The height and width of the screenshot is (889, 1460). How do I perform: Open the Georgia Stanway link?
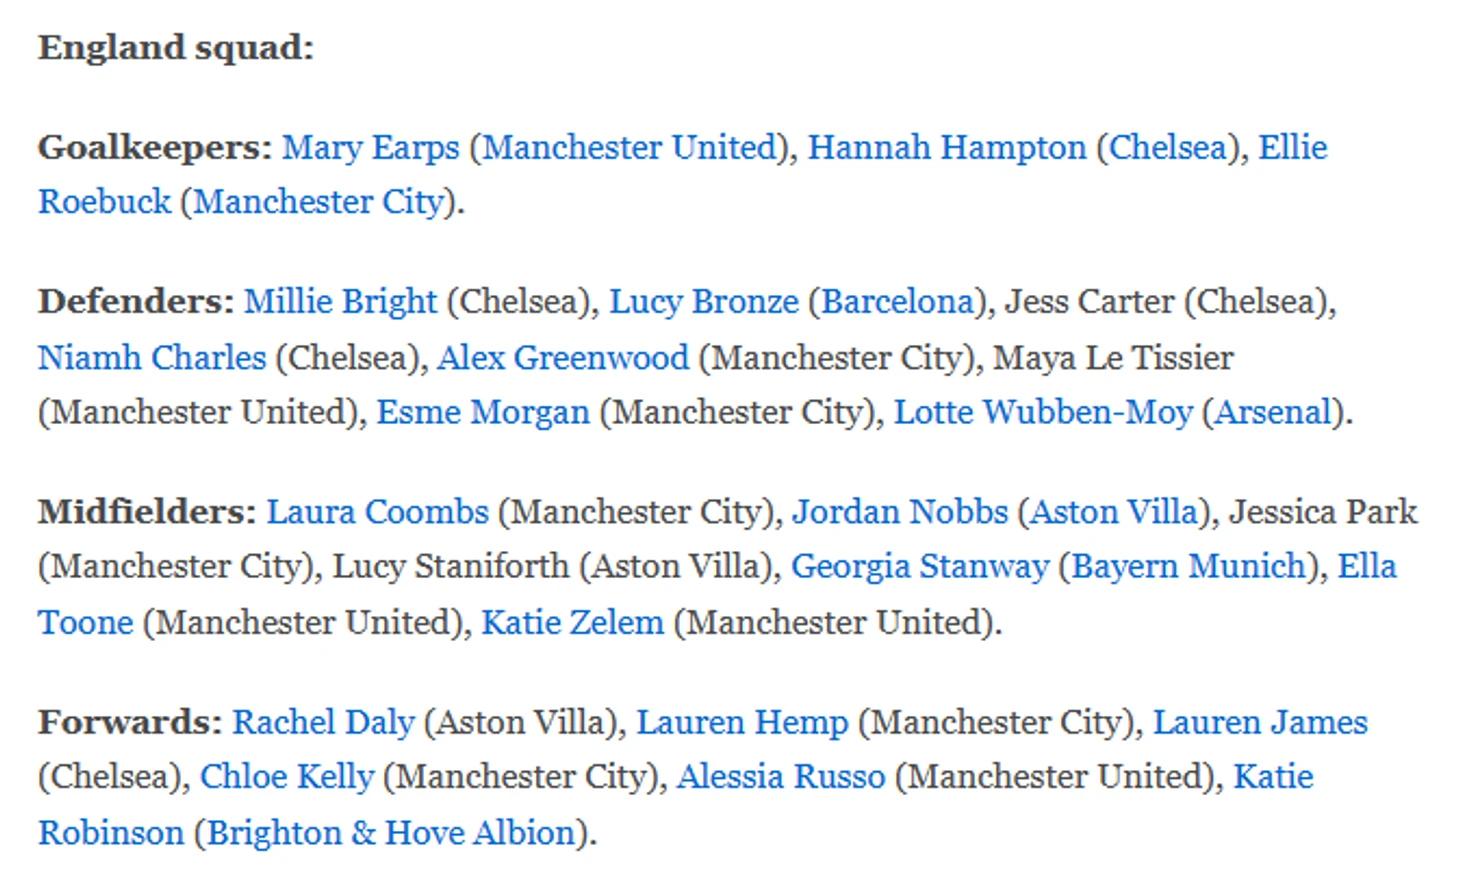pyautogui.click(x=920, y=567)
